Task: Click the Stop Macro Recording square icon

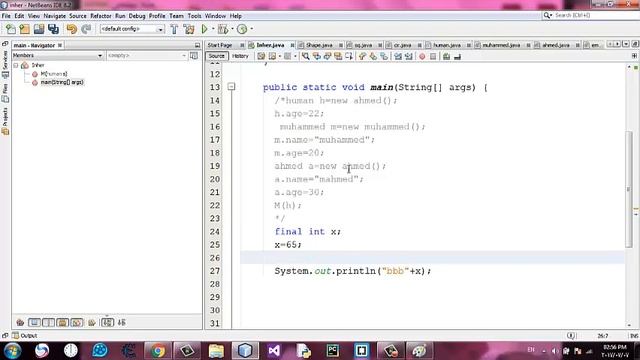Action: click(433, 56)
